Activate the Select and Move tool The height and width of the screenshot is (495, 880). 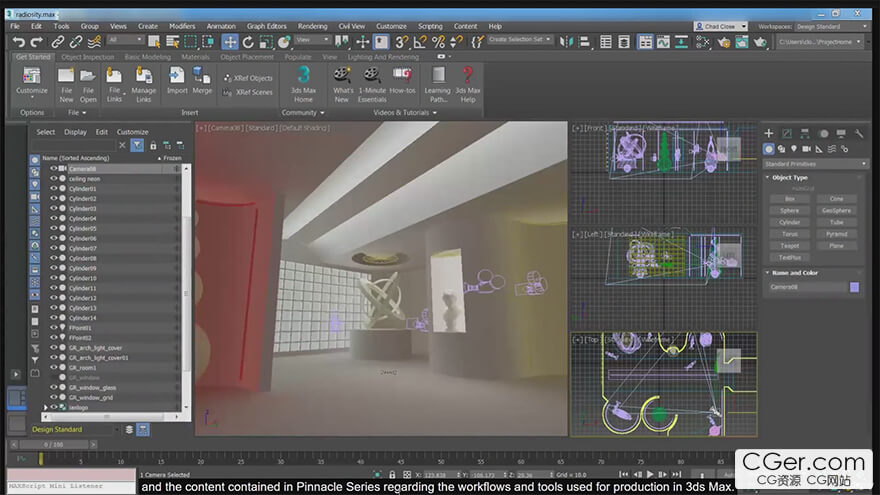click(x=230, y=42)
